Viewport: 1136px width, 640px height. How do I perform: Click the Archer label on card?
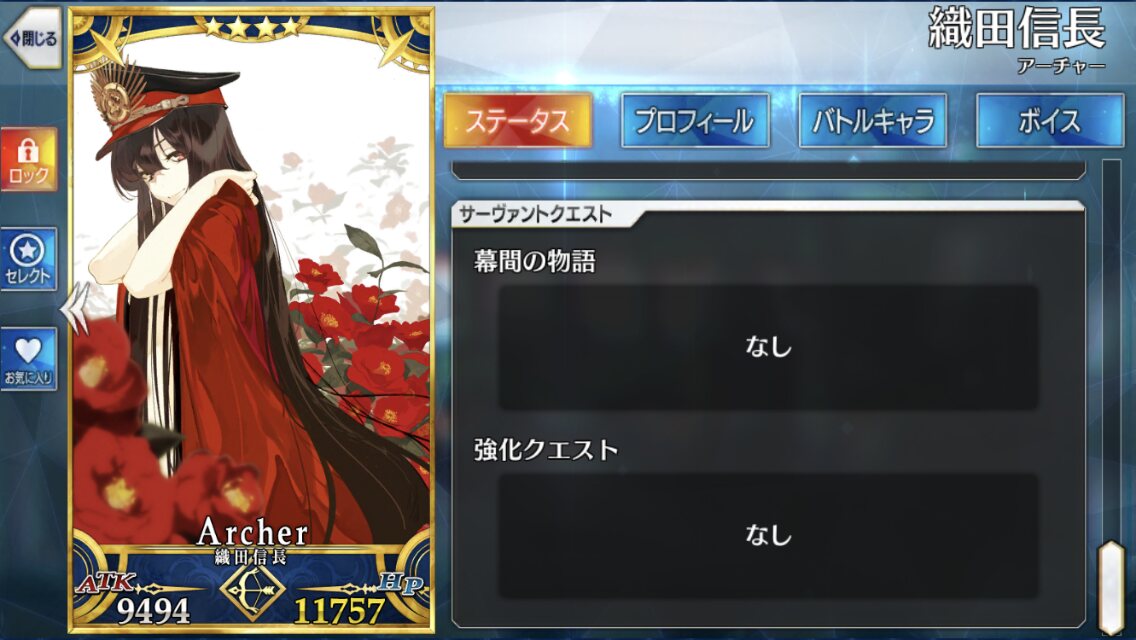click(x=252, y=532)
